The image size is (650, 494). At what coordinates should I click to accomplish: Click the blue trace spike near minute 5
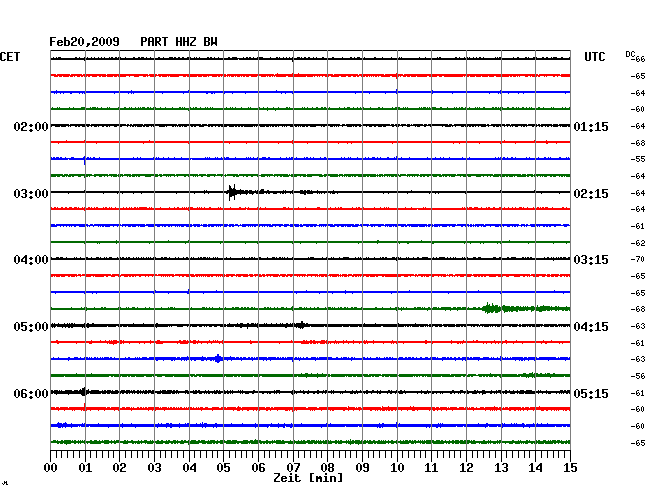tap(218, 358)
